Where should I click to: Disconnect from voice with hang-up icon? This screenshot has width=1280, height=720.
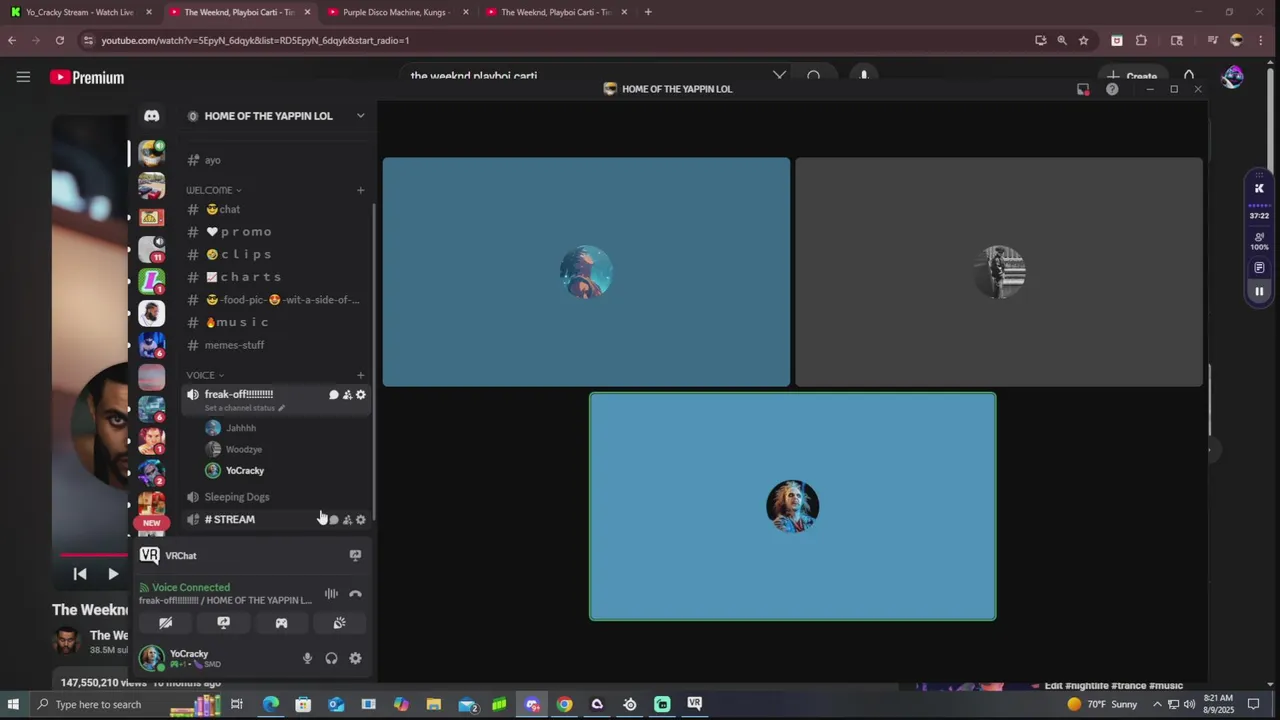coord(355,594)
